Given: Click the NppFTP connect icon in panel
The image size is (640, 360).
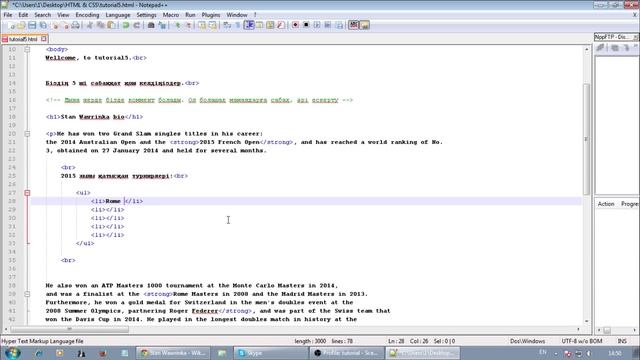Looking at the screenshot, I should tap(600, 48).
